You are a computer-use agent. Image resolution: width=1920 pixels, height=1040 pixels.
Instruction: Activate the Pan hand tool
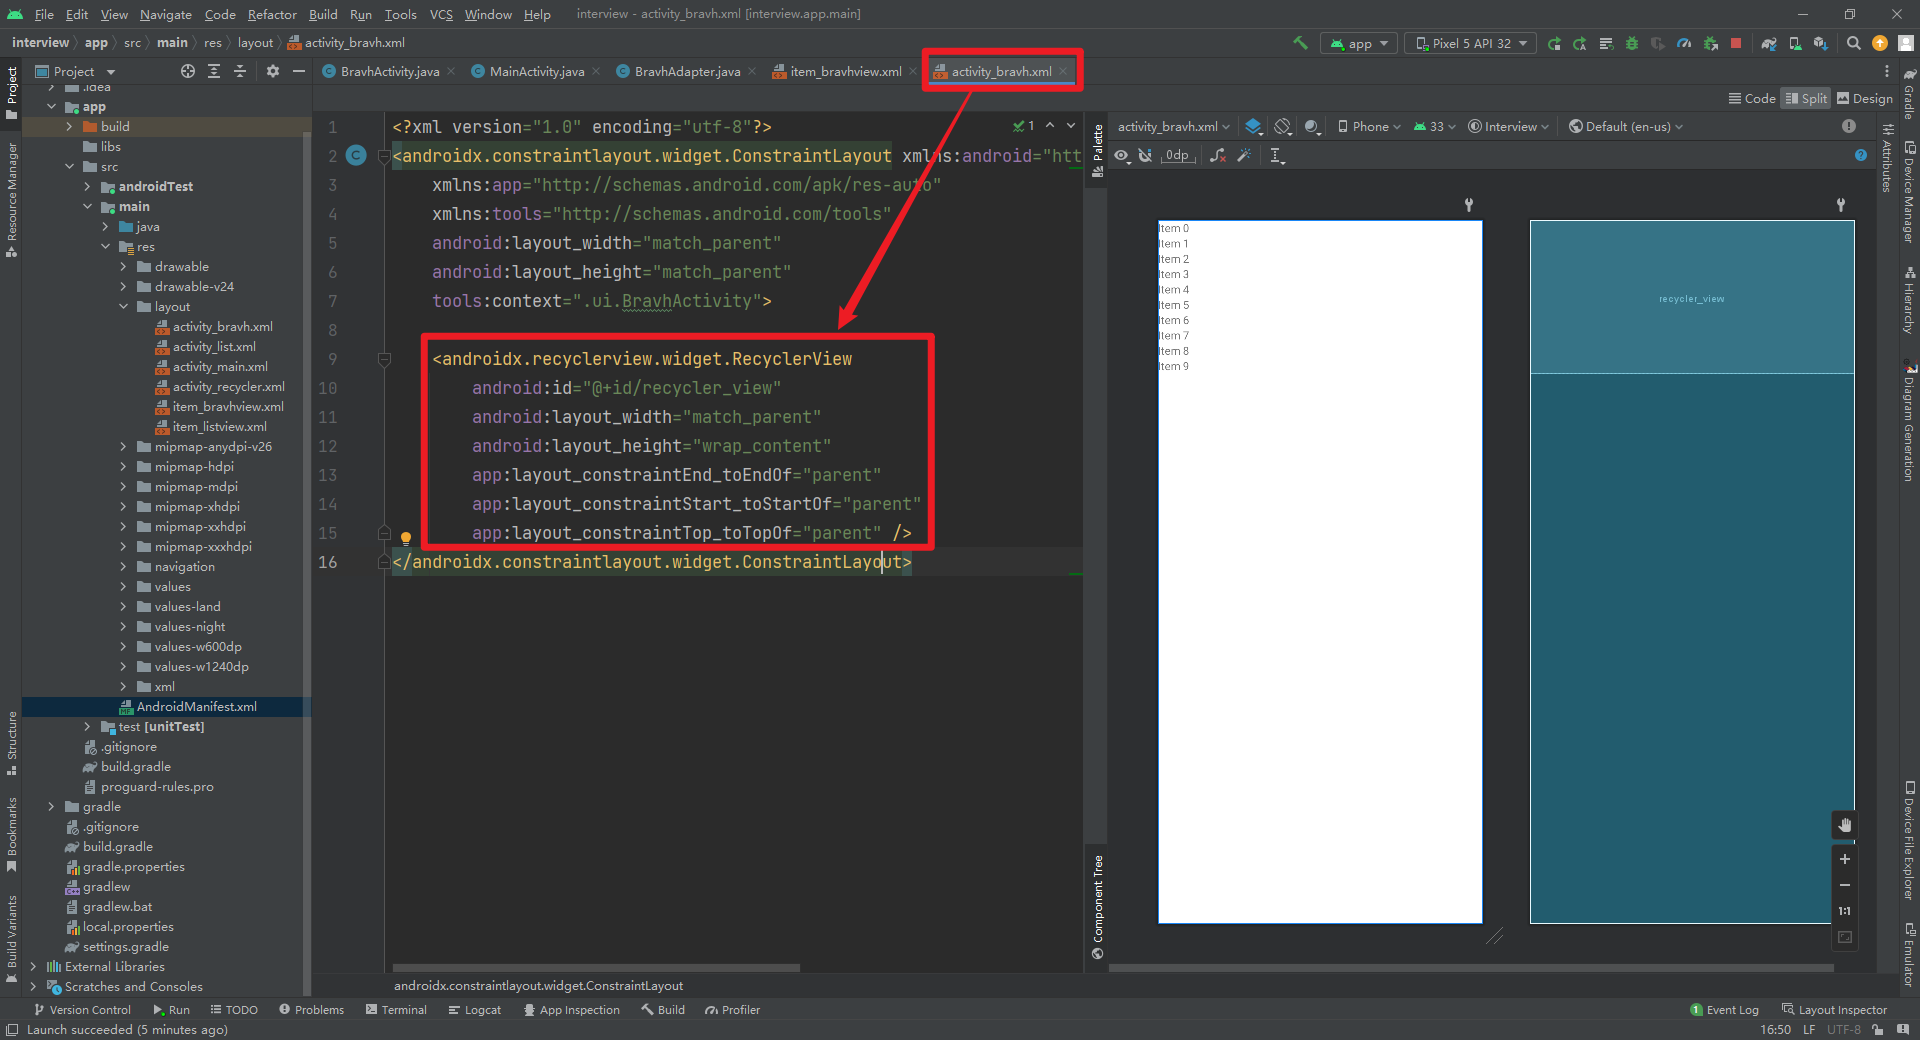click(x=1845, y=825)
